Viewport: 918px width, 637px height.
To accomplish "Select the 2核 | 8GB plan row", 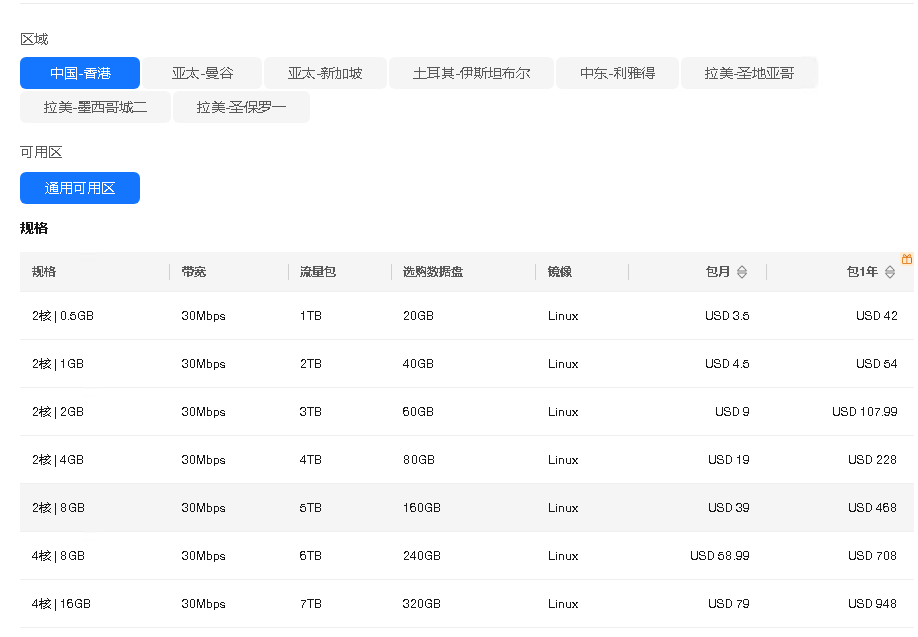I will [x=467, y=508].
